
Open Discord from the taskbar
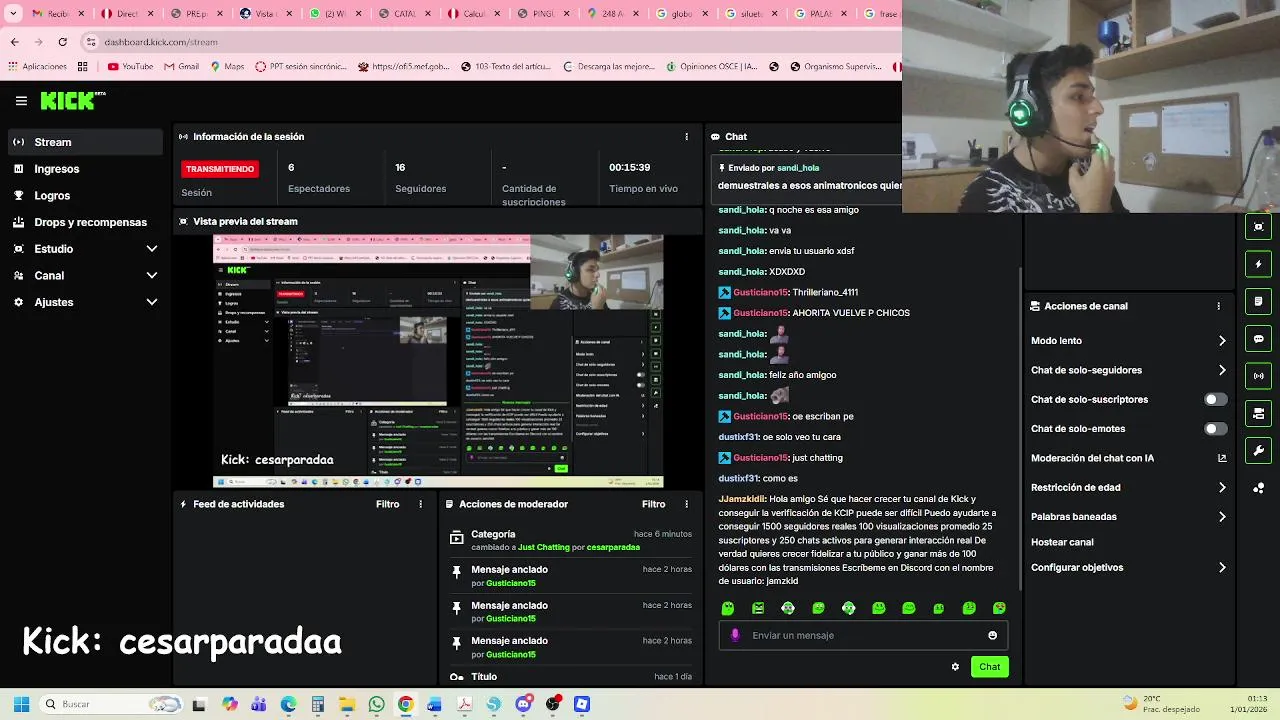(523, 704)
